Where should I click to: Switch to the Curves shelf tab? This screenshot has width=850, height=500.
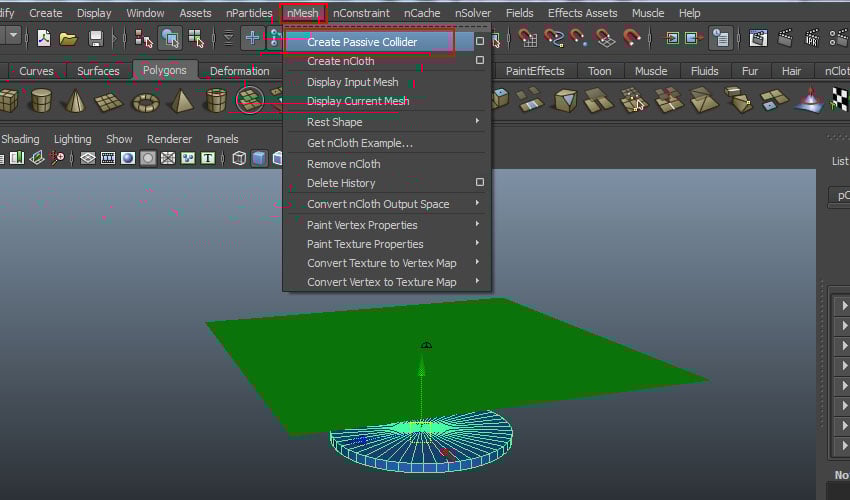pos(36,71)
